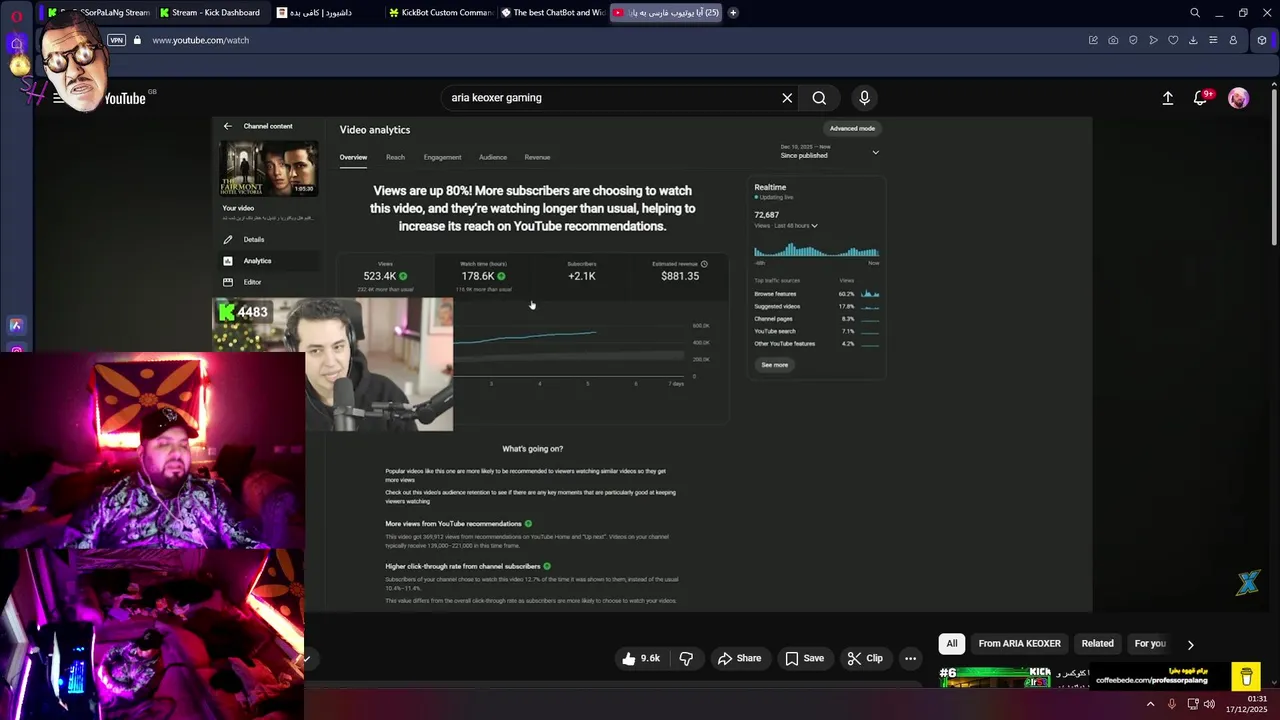
Task: Switch to KickBot Custom Commands tab
Action: coord(439,13)
